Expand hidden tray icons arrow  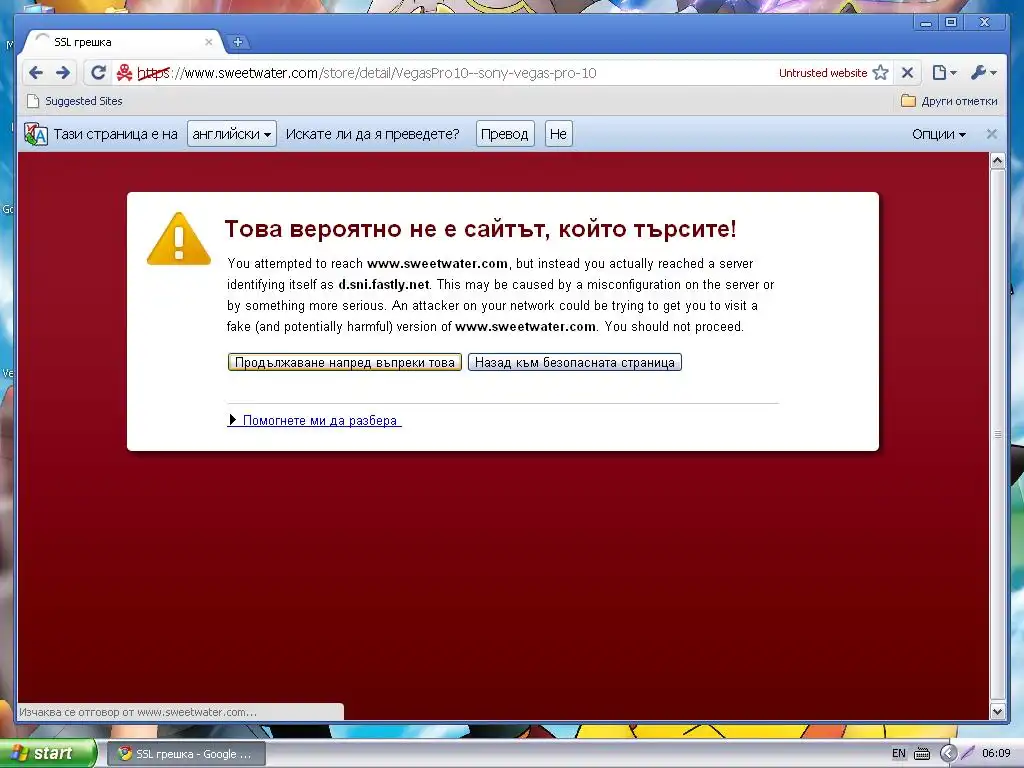coord(948,754)
